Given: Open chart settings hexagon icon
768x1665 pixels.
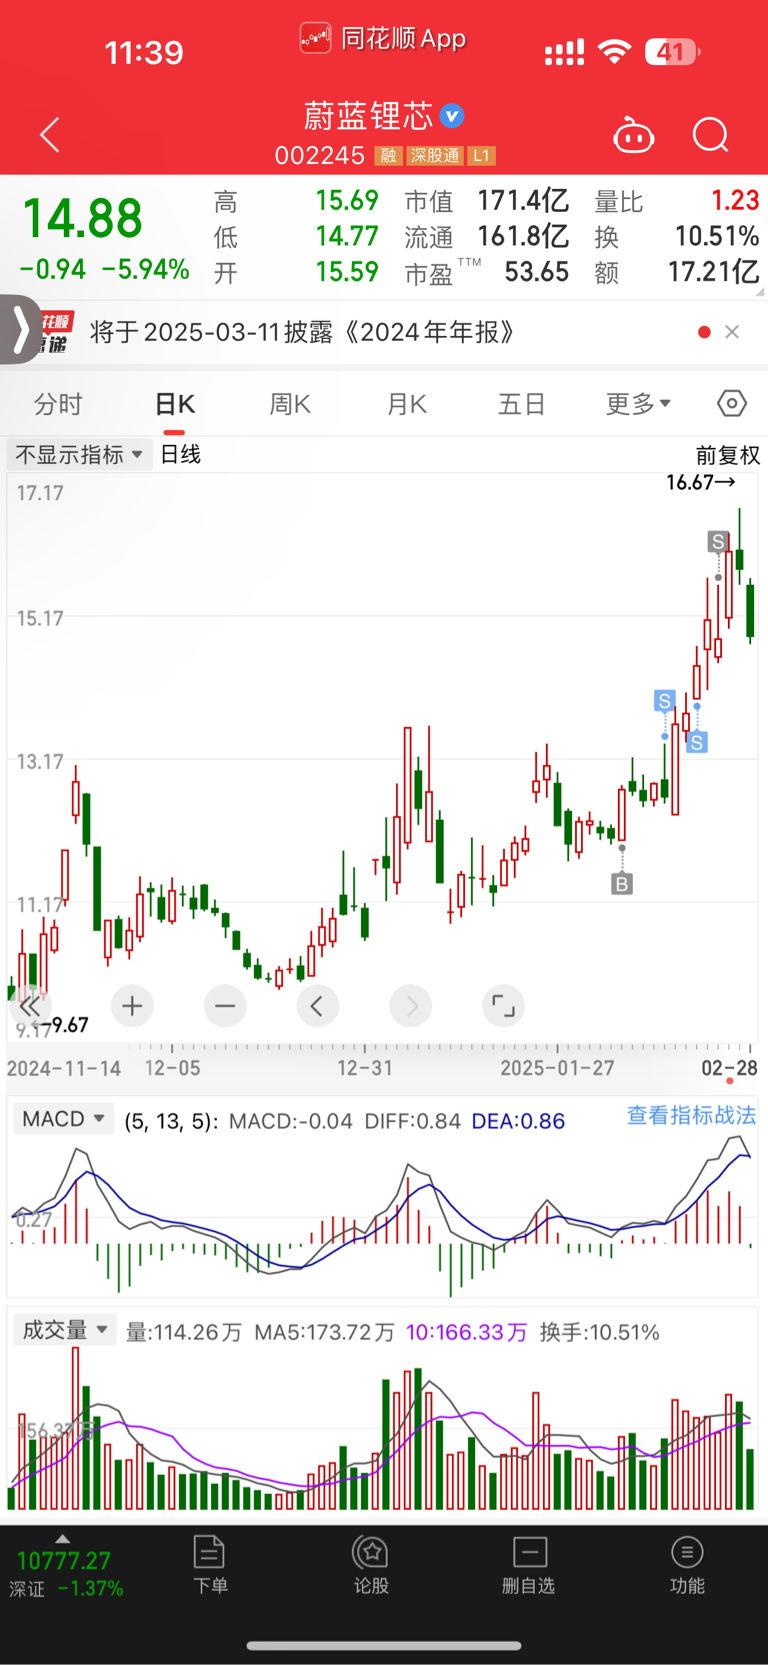Looking at the screenshot, I should point(732,404).
